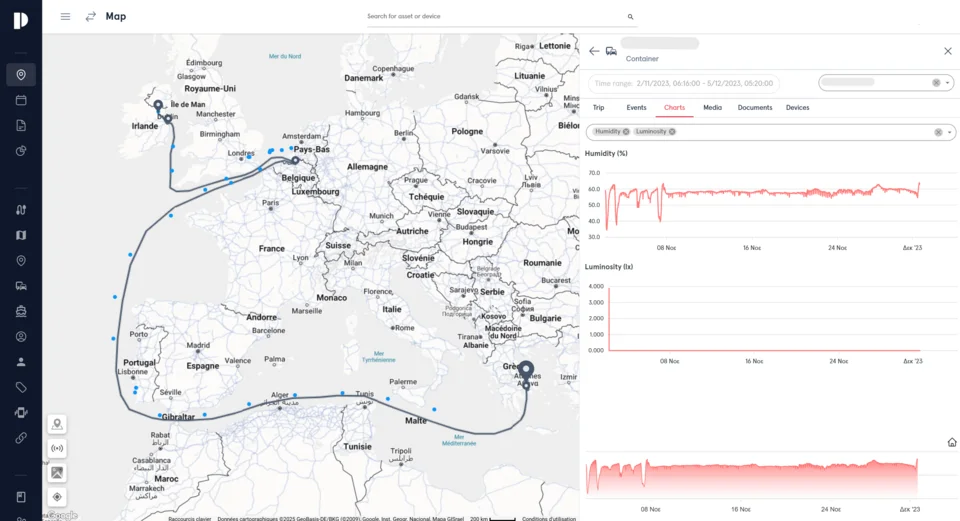Click the signal broadcast map button
Viewport: 960px width, 521px height.
[x=57, y=448]
